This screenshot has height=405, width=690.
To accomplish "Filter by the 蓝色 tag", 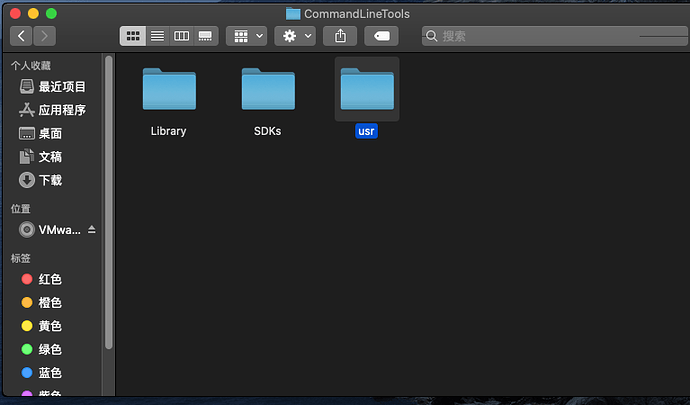I will [42, 372].
